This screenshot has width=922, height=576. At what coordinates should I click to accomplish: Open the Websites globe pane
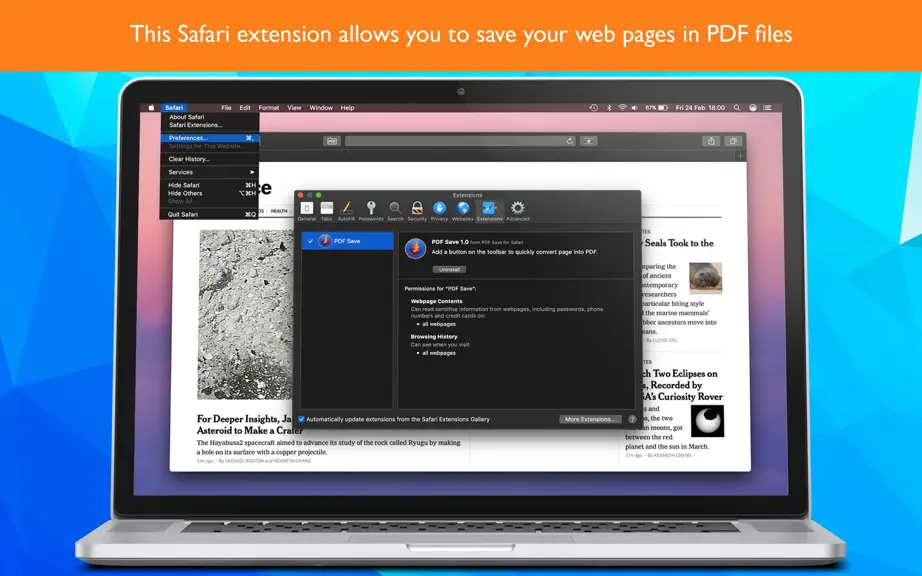point(463,210)
